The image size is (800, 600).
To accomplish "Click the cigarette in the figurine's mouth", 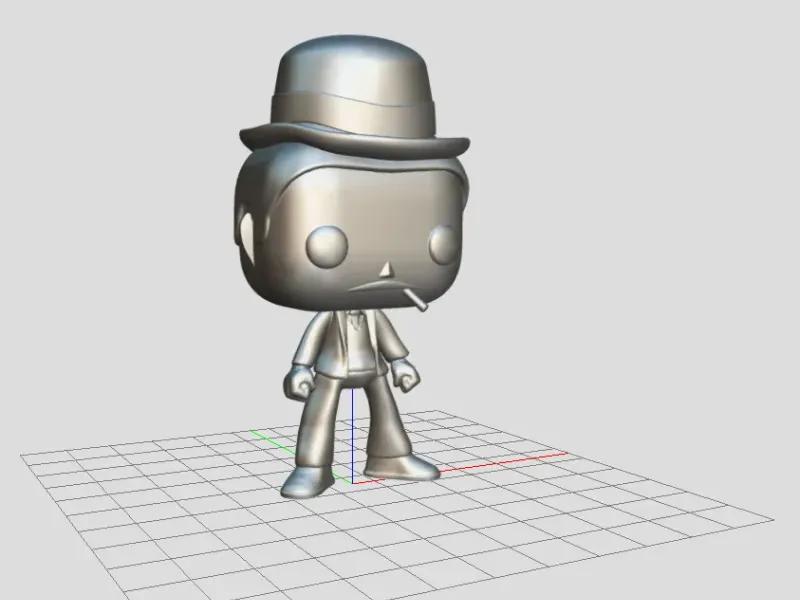I will pyautogui.click(x=415, y=300).
